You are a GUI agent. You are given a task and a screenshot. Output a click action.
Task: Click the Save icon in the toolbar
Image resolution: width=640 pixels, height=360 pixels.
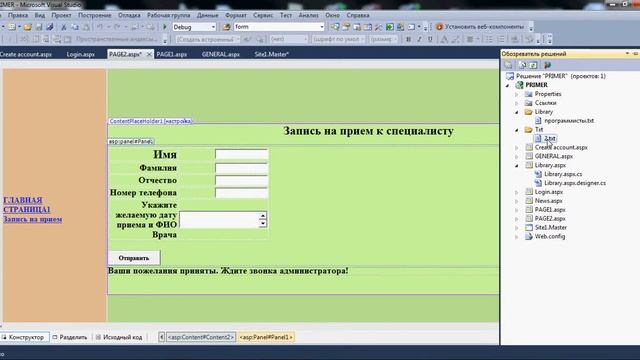tap(39, 27)
